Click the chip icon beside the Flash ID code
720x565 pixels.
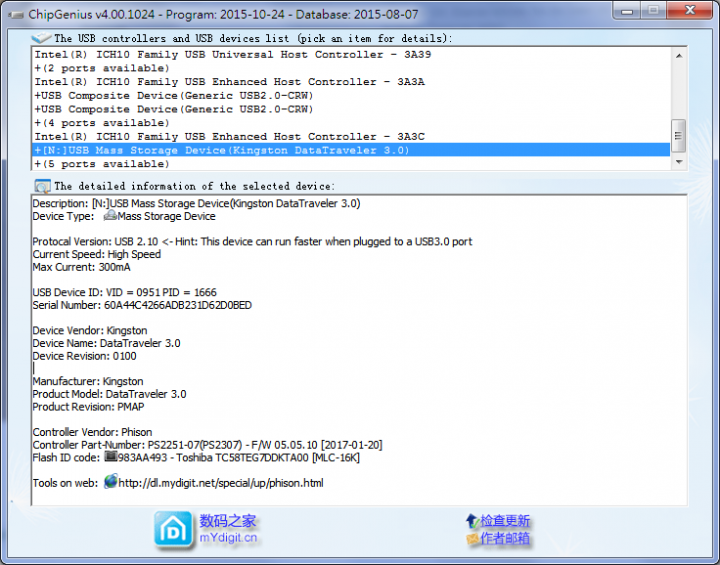coord(111,457)
